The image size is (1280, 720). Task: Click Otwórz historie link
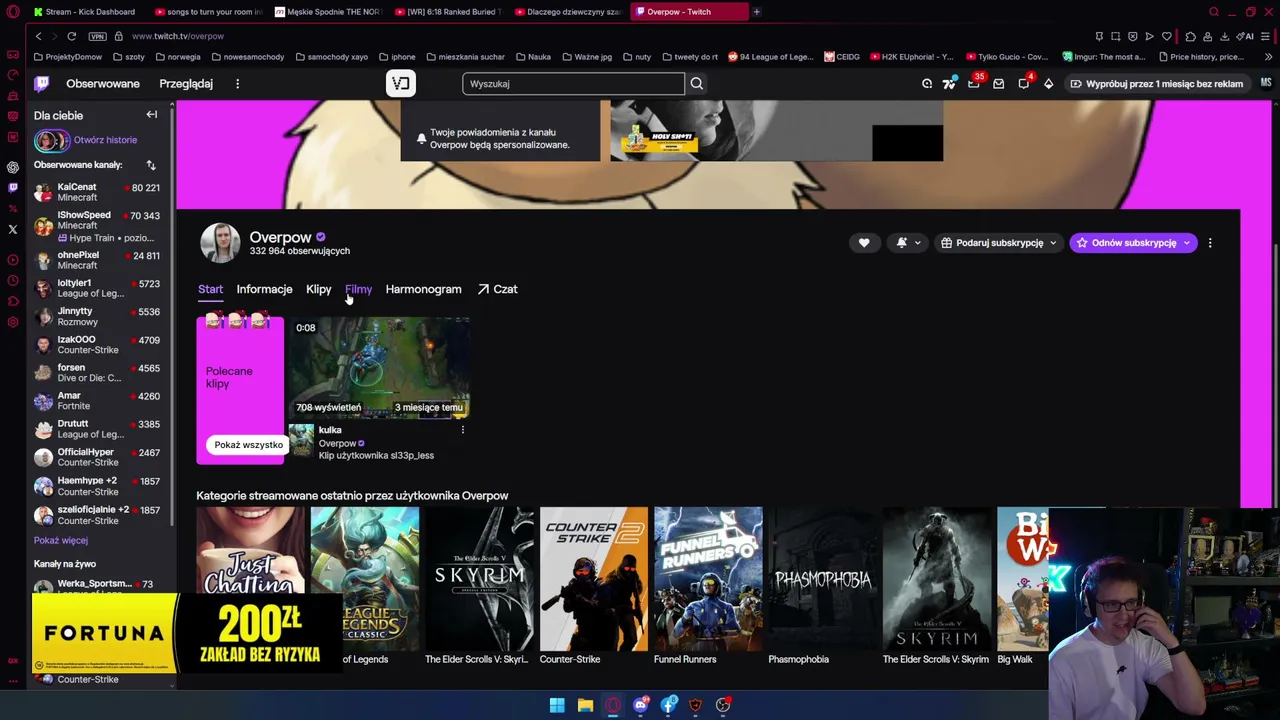[105, 140]
